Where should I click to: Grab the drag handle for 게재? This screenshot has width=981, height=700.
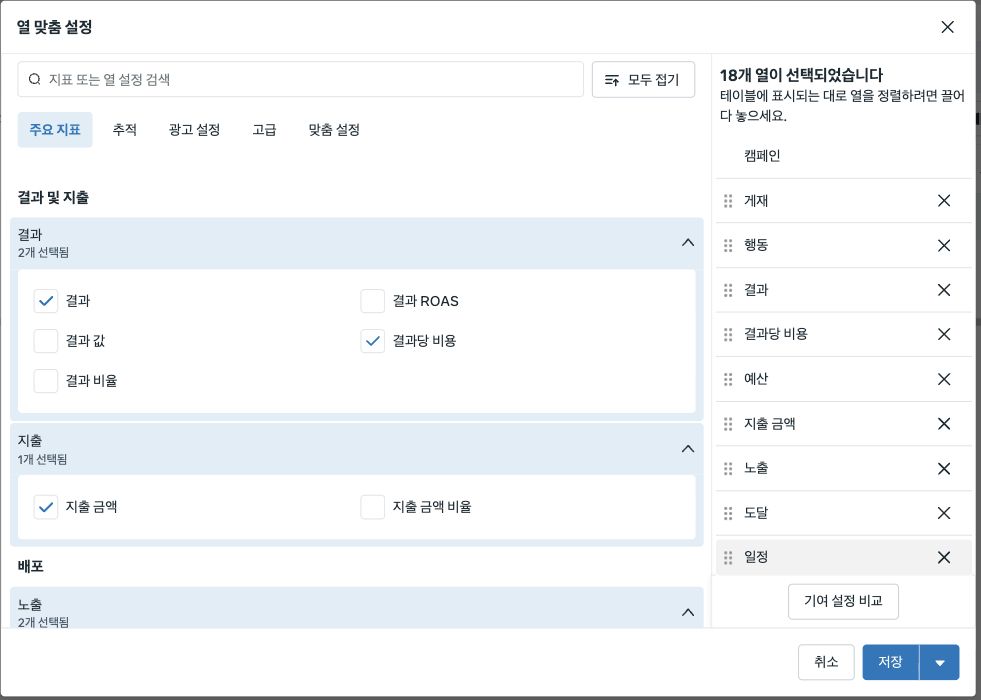(x=728, y=201)
